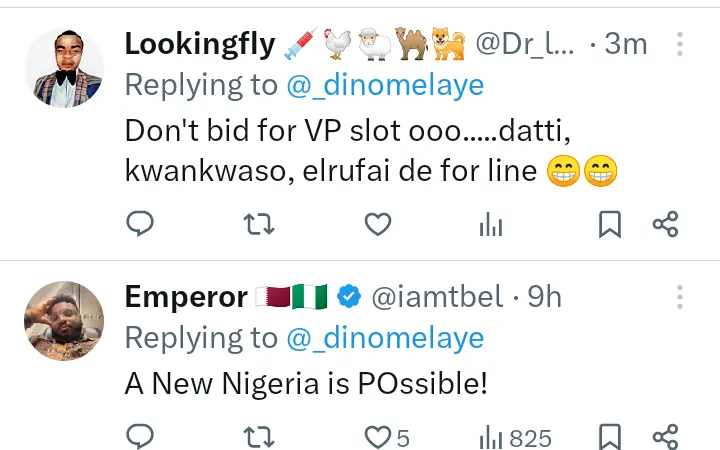Like Emperor's tweet with 5 likes
Viewport: 720px width, 450px height.
coord(377,437)
